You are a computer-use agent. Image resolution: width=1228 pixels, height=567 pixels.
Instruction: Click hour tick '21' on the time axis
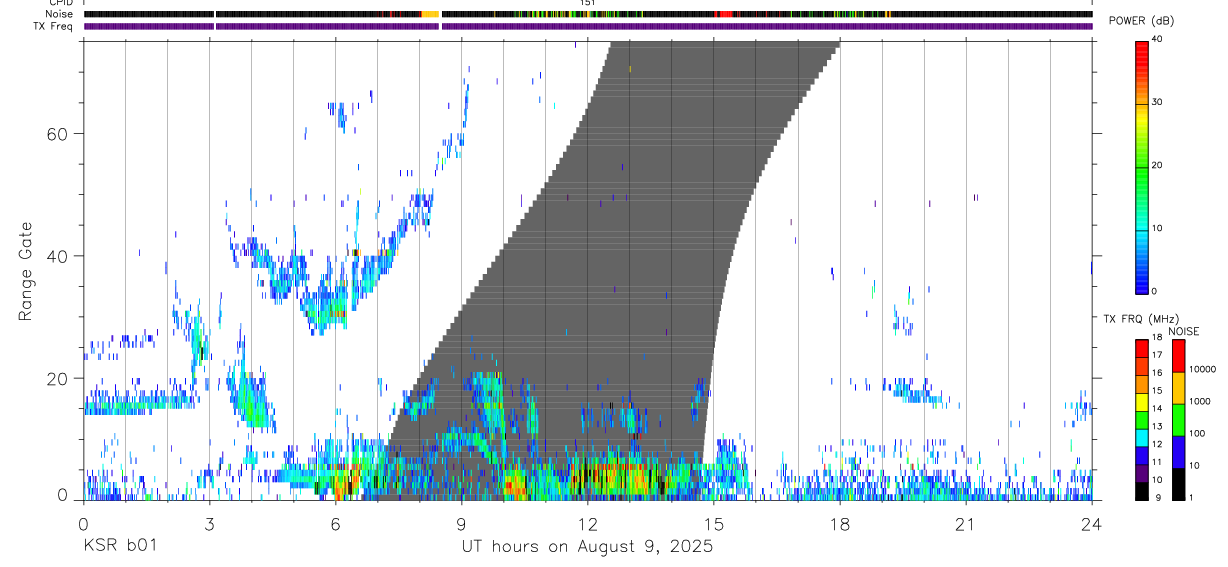[965, 523]
